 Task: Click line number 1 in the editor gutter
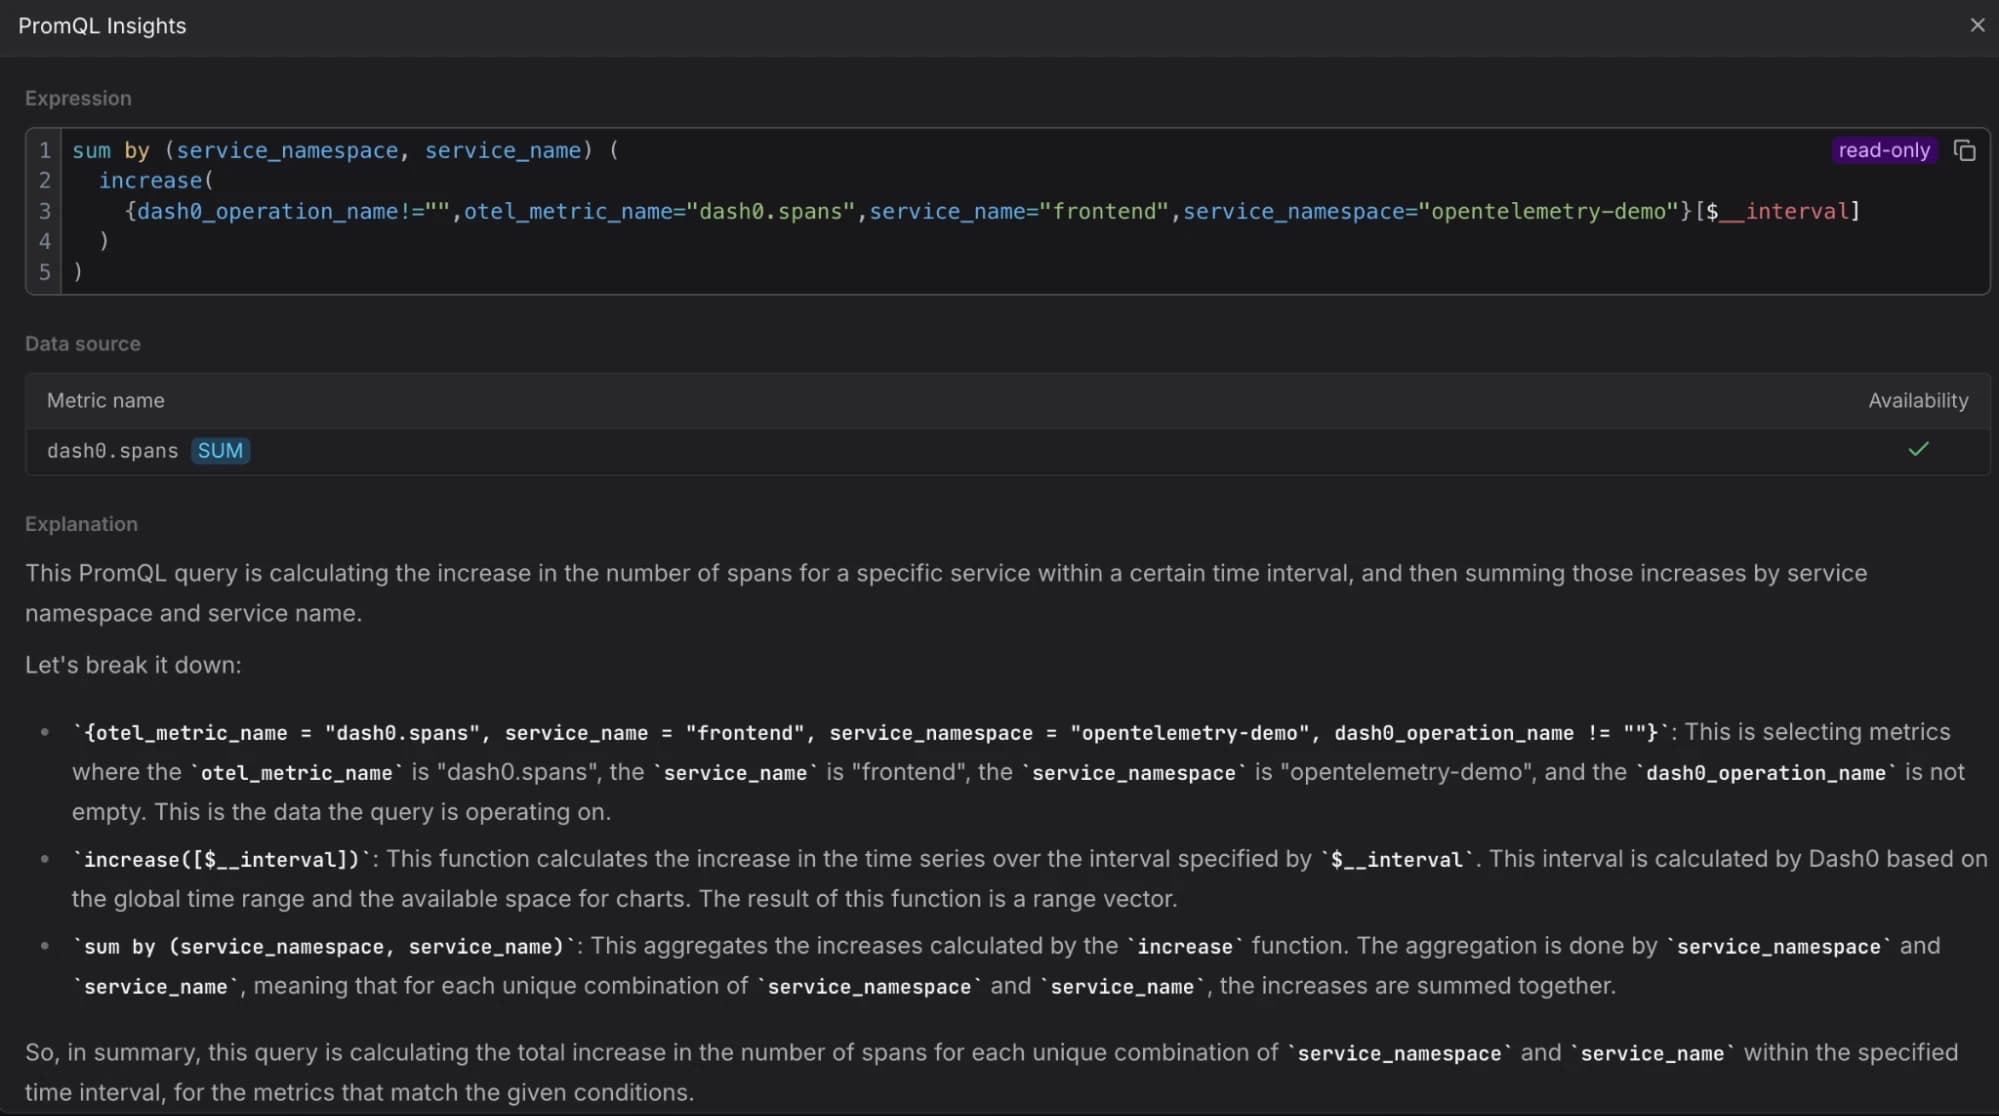point(45,150)
